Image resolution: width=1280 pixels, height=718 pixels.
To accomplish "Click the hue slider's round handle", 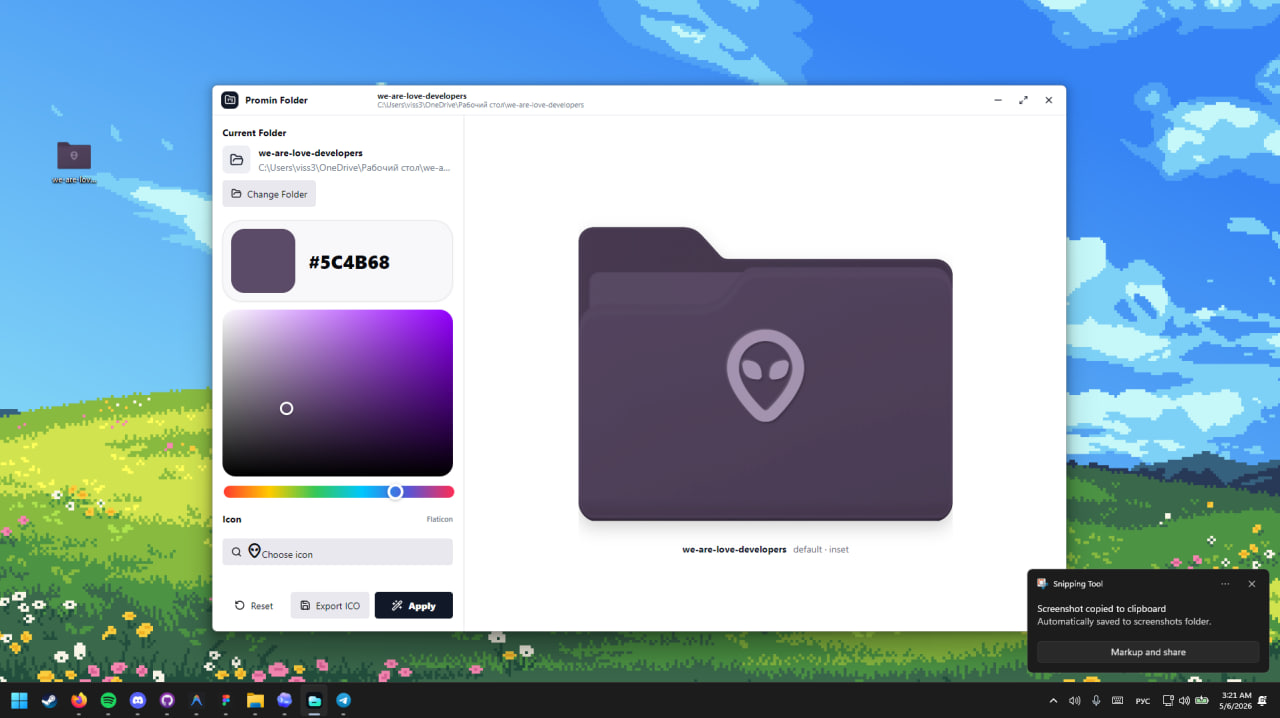I will point(396,492).
